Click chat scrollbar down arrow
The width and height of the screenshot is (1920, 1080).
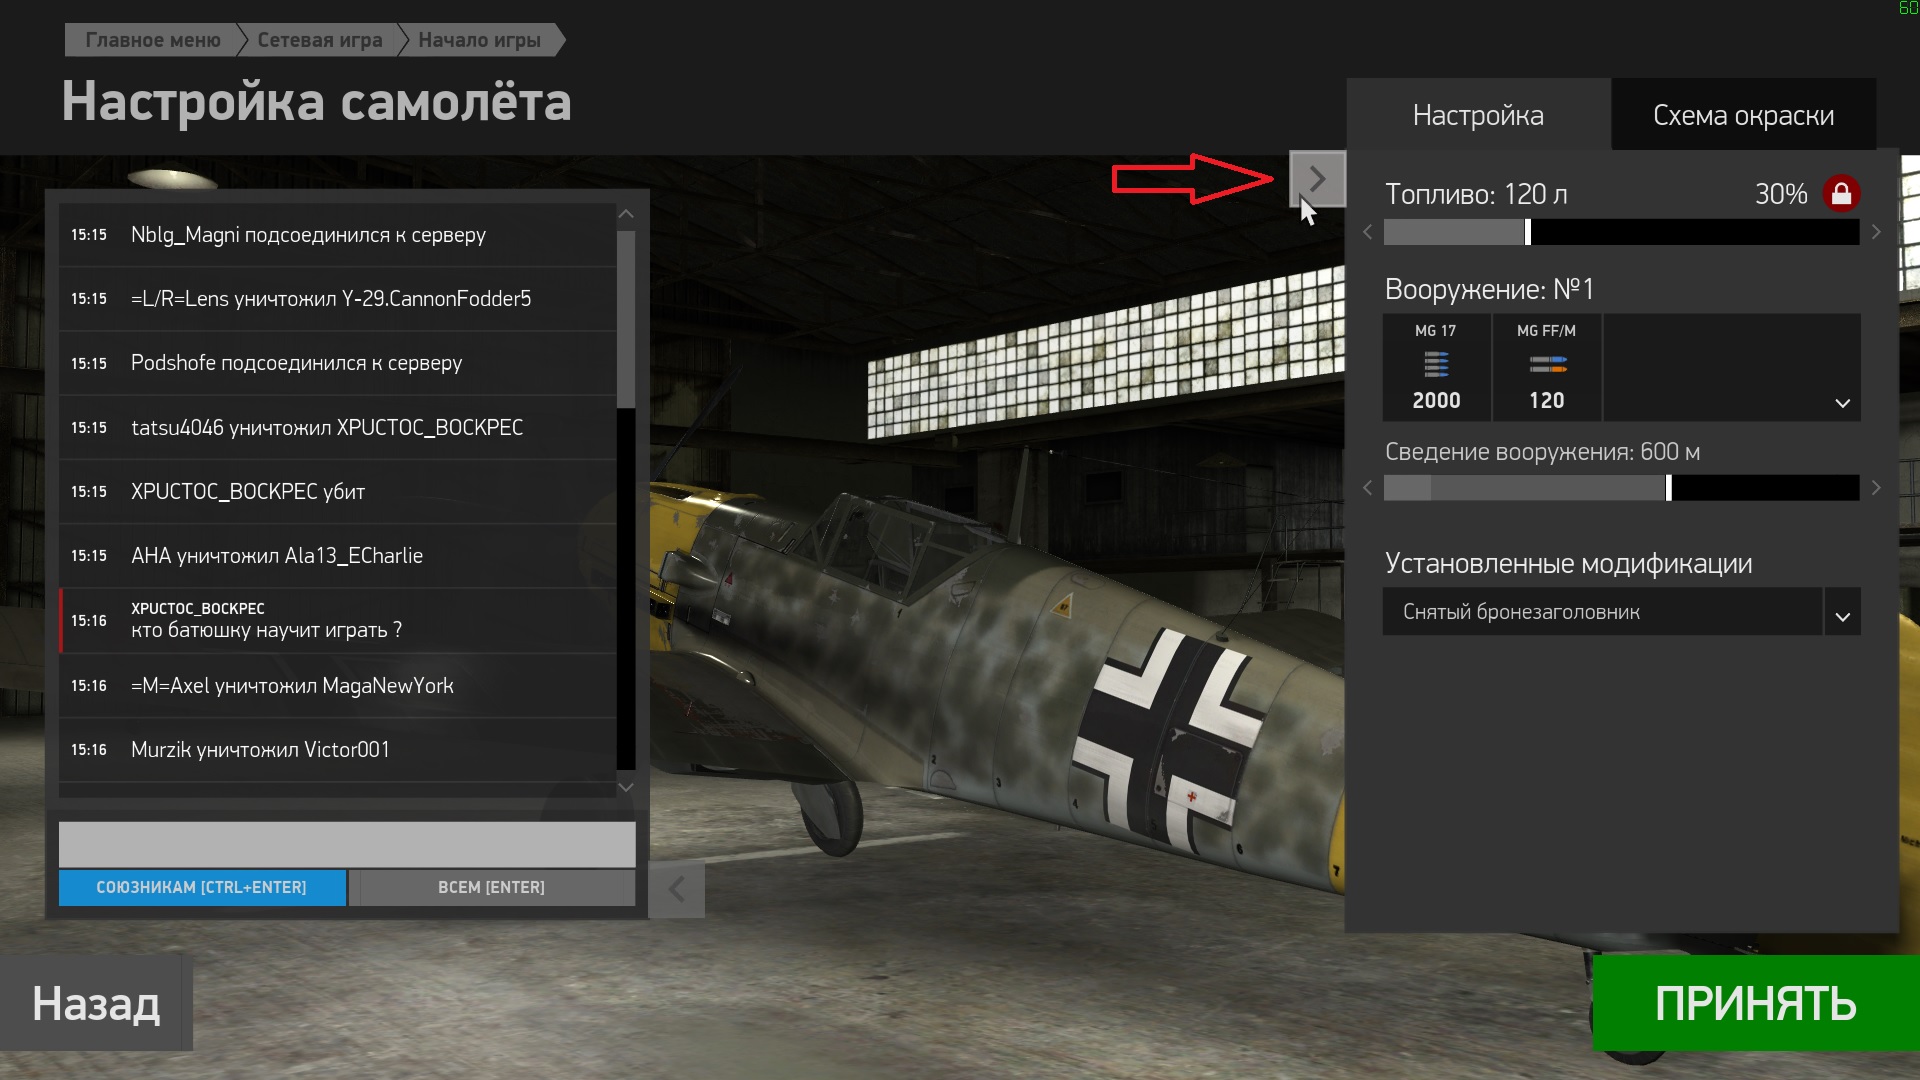point(626,787)
